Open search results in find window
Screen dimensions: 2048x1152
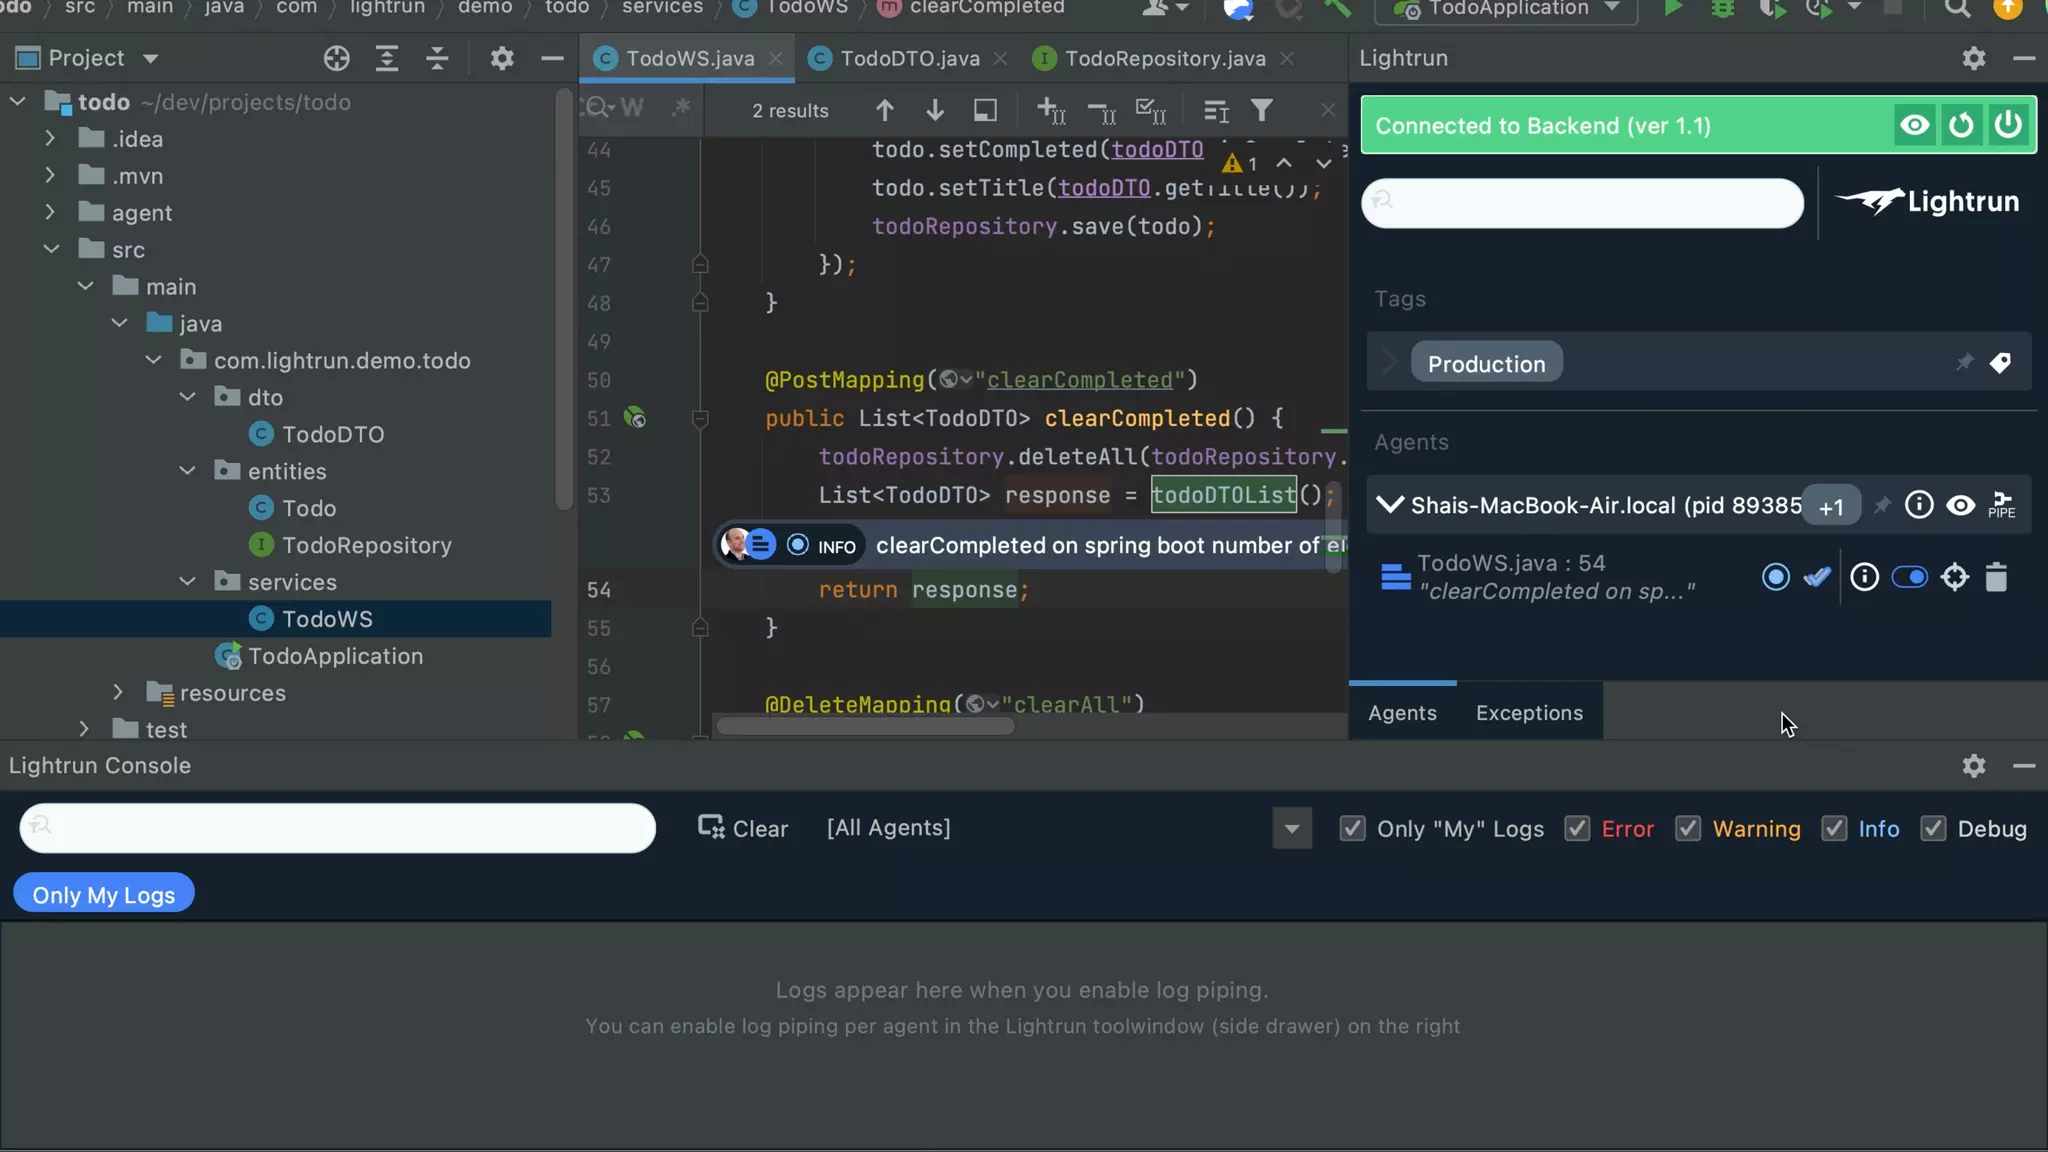[x=985, y=110]
